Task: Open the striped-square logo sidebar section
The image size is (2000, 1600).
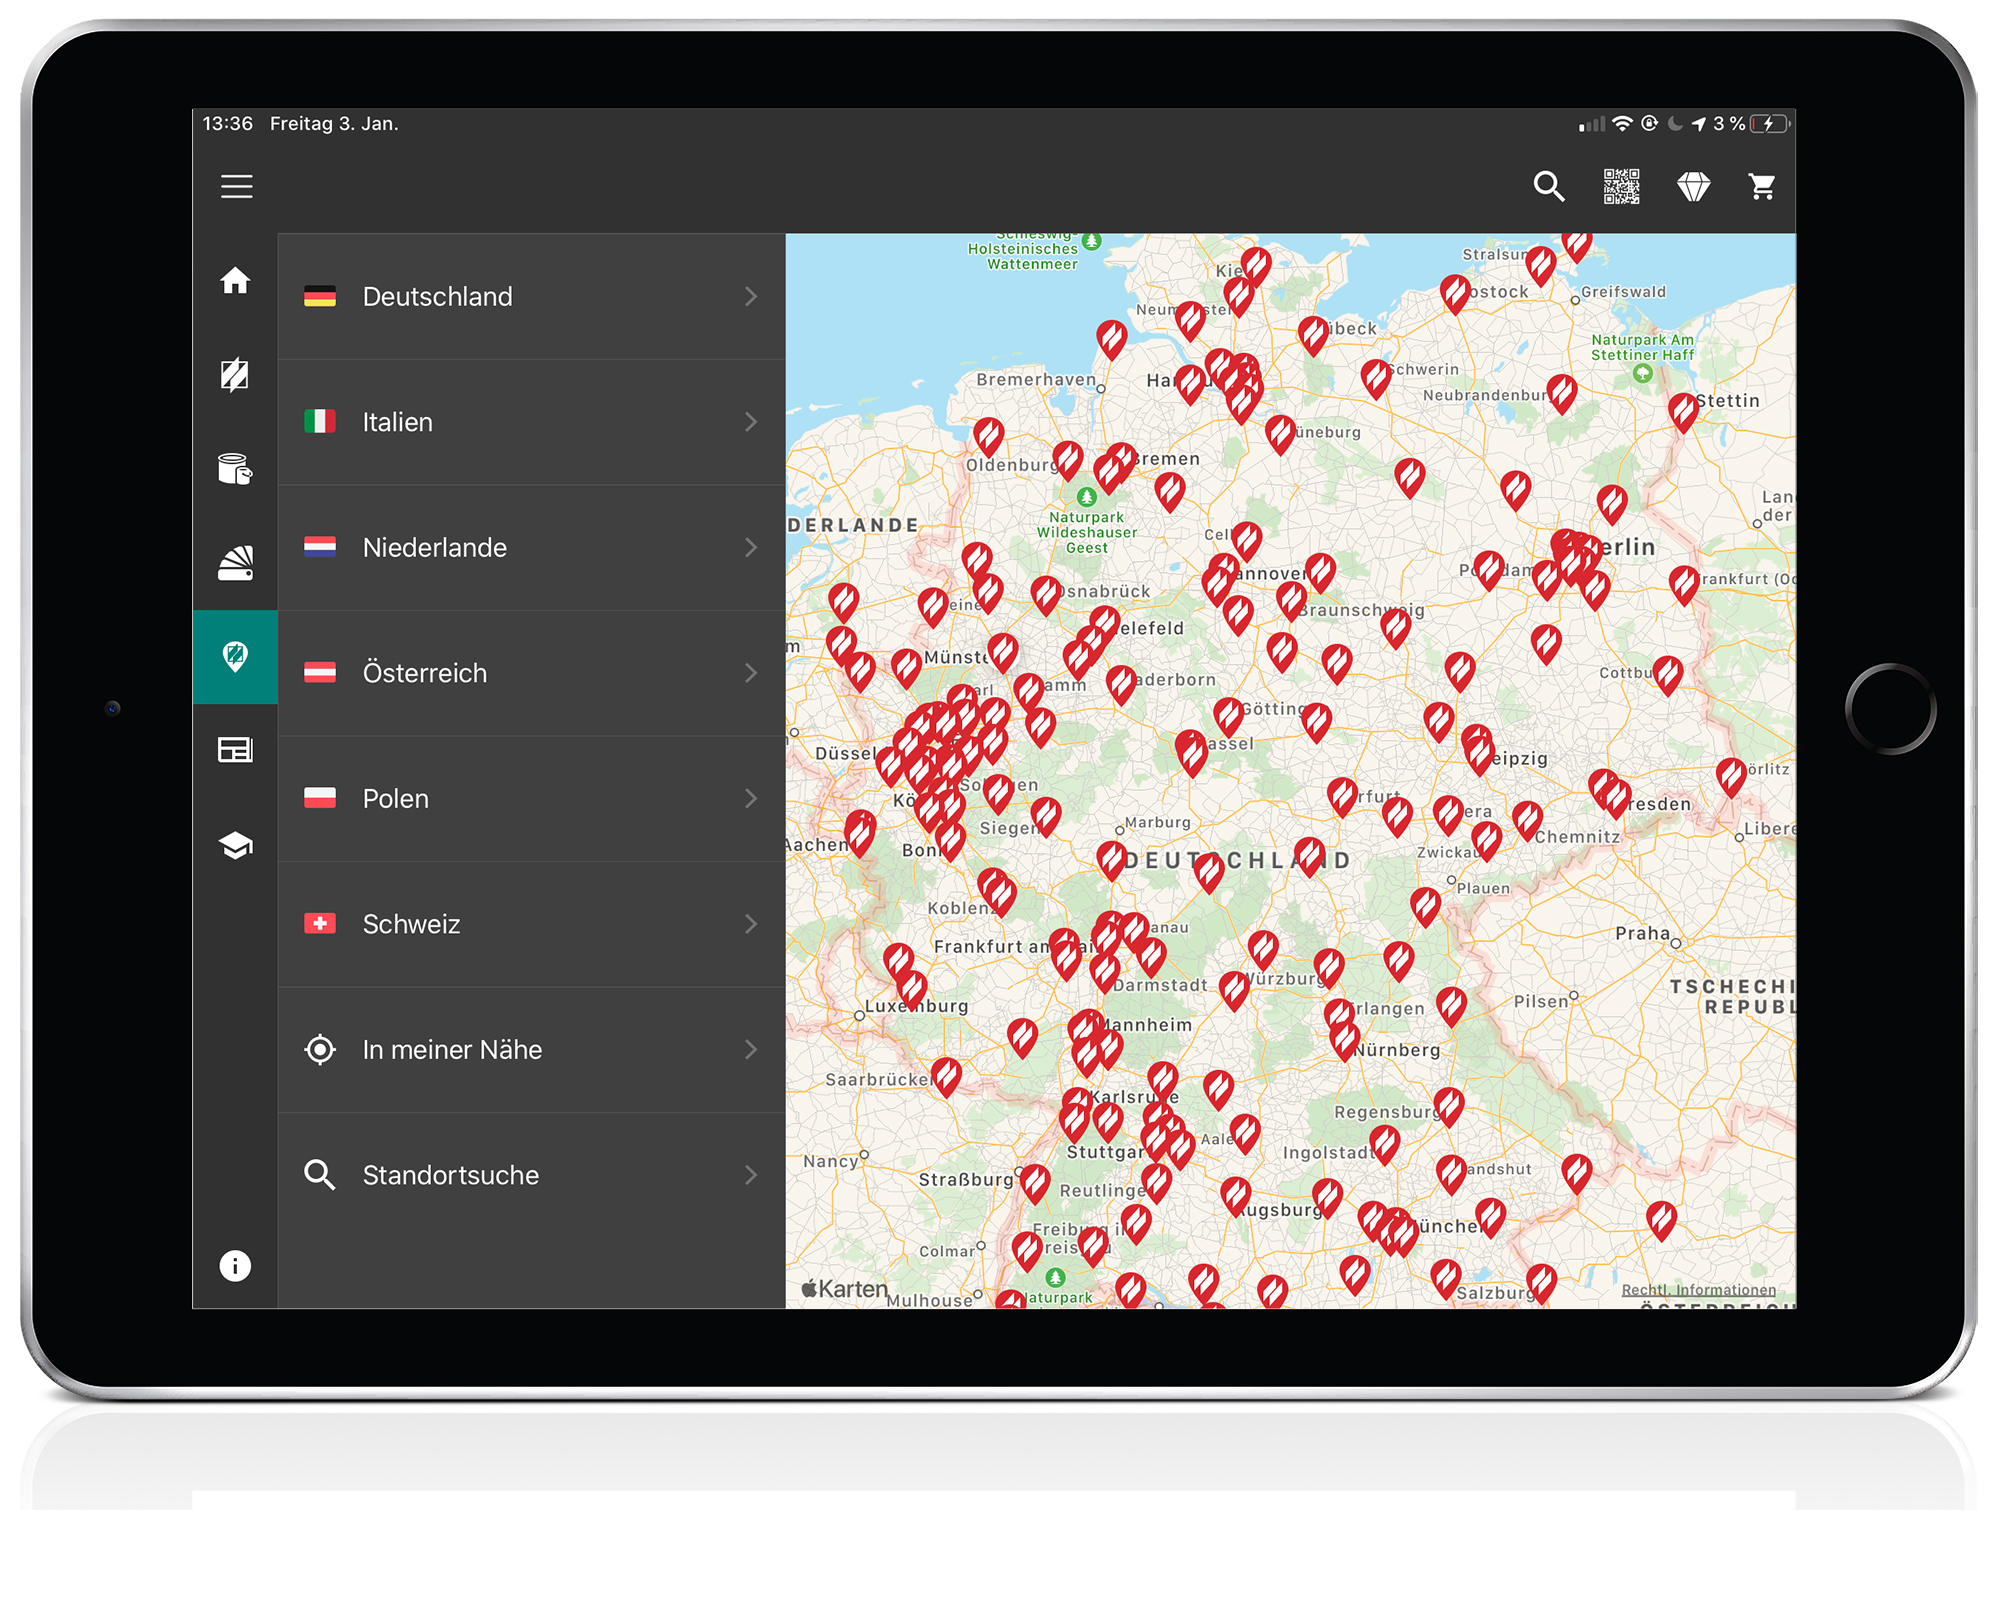Action: click(235, 374)
